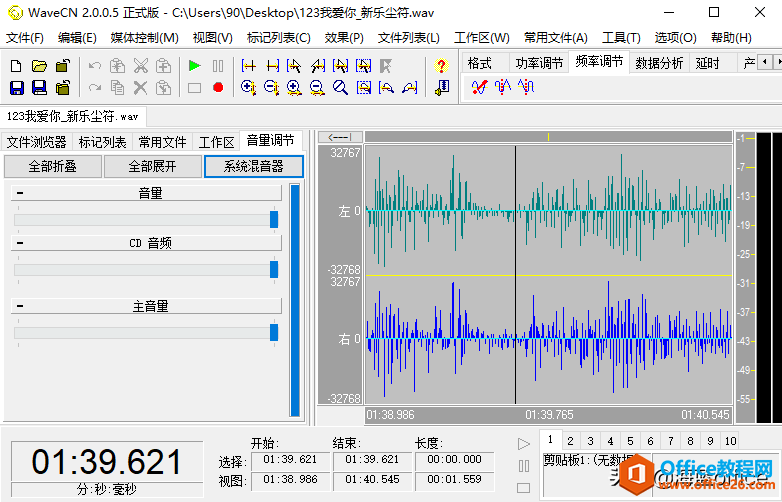This screenshot has width=782, height=502.
Task: Click the 主音量 slider handle
Action: click(274, 333)
